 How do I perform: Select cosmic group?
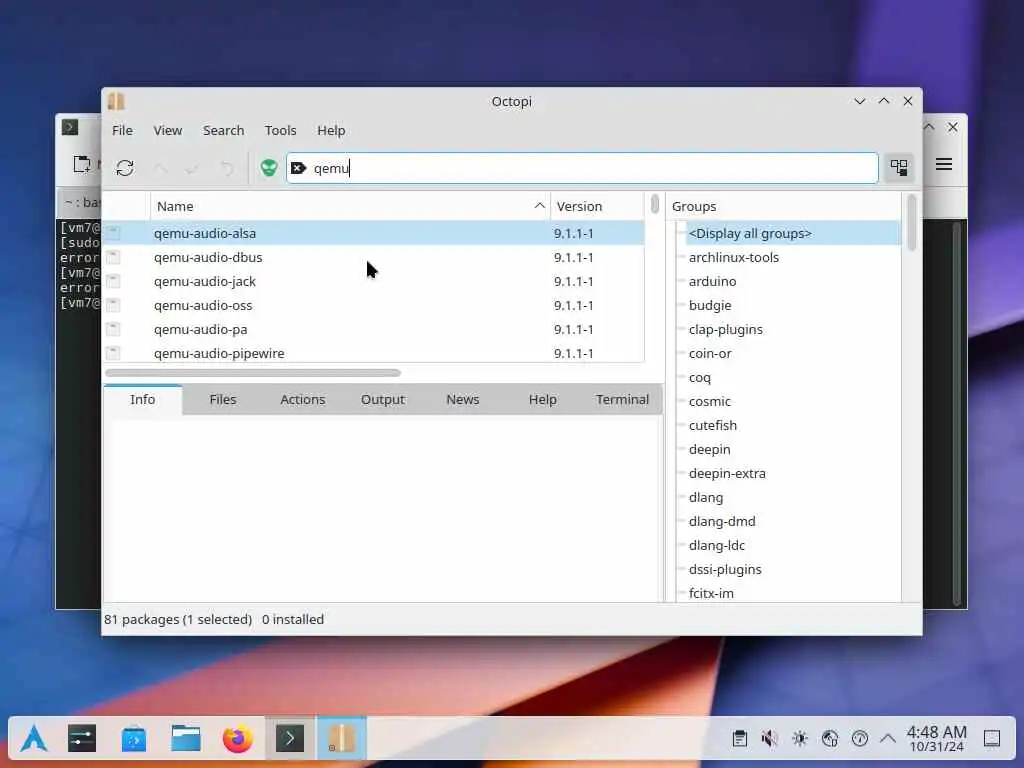709,401
